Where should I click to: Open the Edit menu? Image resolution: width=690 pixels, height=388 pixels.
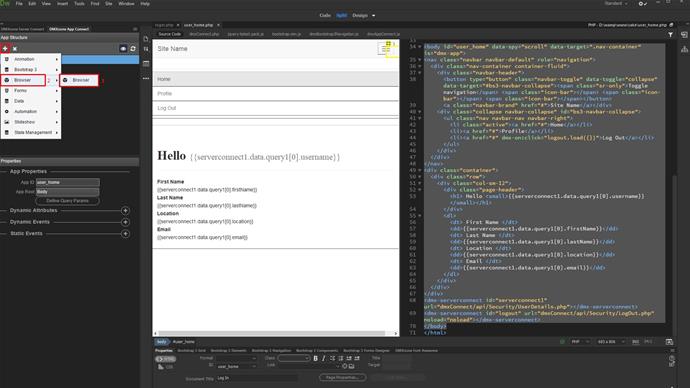pos(32,4)
